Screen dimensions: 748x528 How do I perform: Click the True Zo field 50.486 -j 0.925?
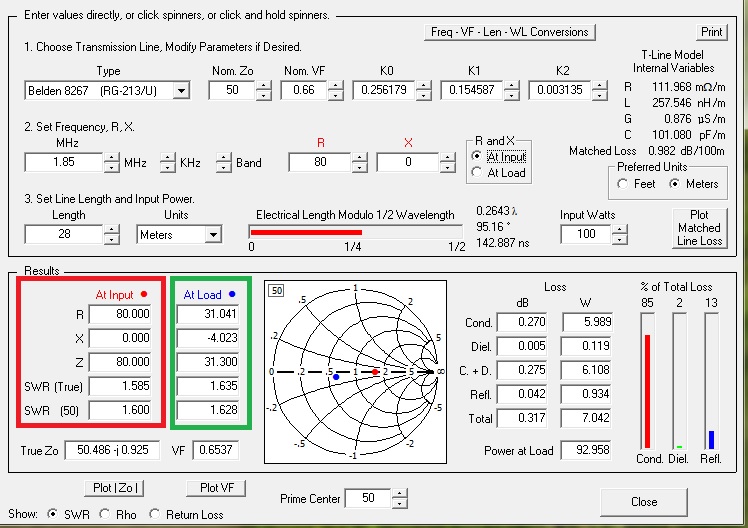pyautogui.click(x=112, y=450)
